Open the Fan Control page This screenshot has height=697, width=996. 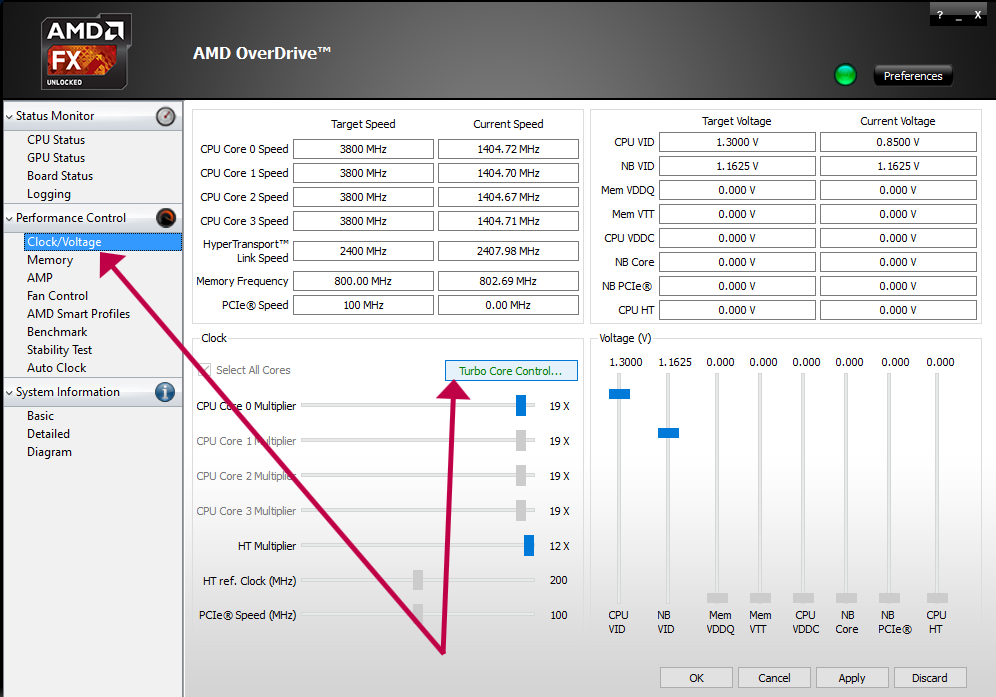tap(57, 296)
